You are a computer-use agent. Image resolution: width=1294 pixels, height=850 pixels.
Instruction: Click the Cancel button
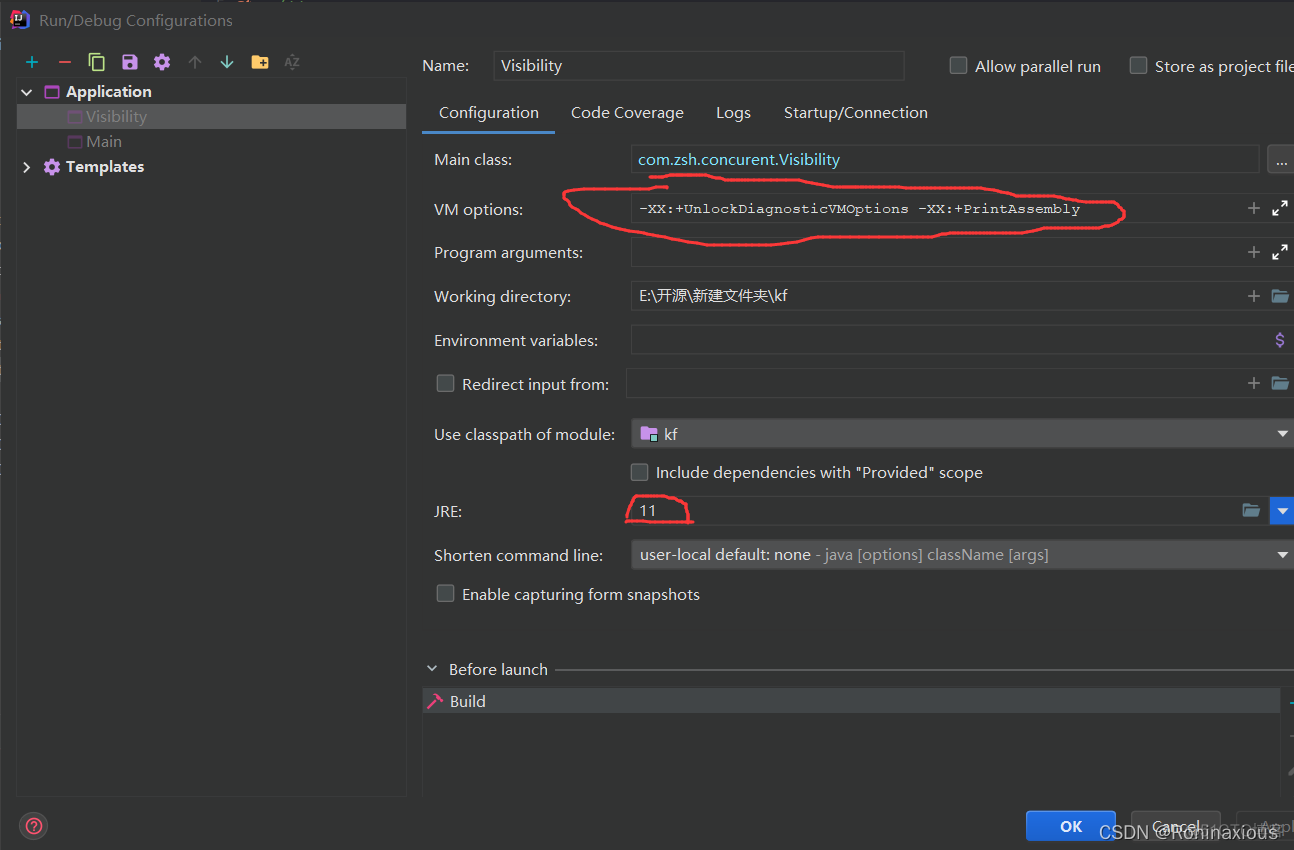pos(1176,826)
